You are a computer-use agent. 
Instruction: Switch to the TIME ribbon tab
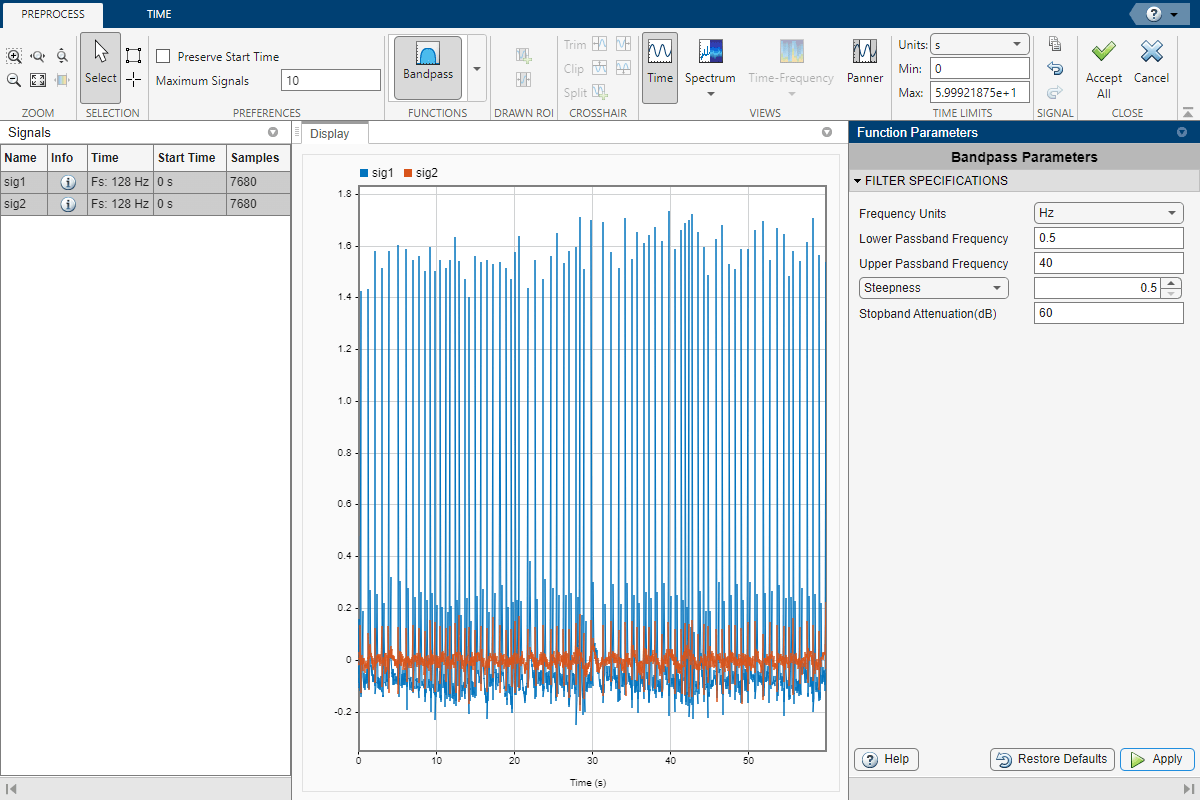(158, 14)
